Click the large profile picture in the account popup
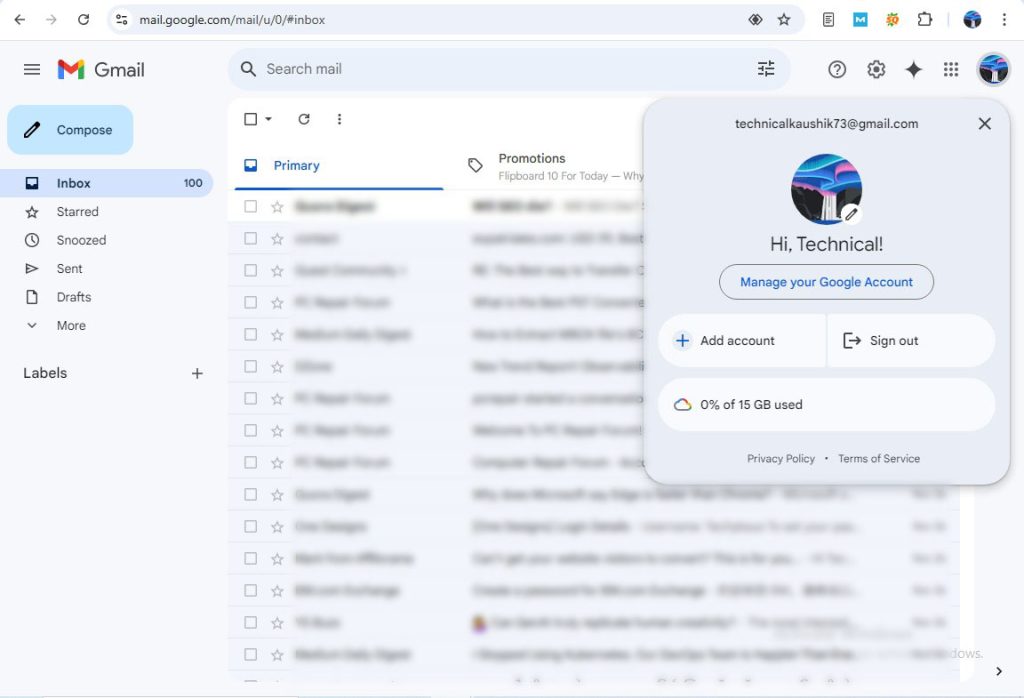The height and width of the screenshot is (698, 1024). coord(826,189)
